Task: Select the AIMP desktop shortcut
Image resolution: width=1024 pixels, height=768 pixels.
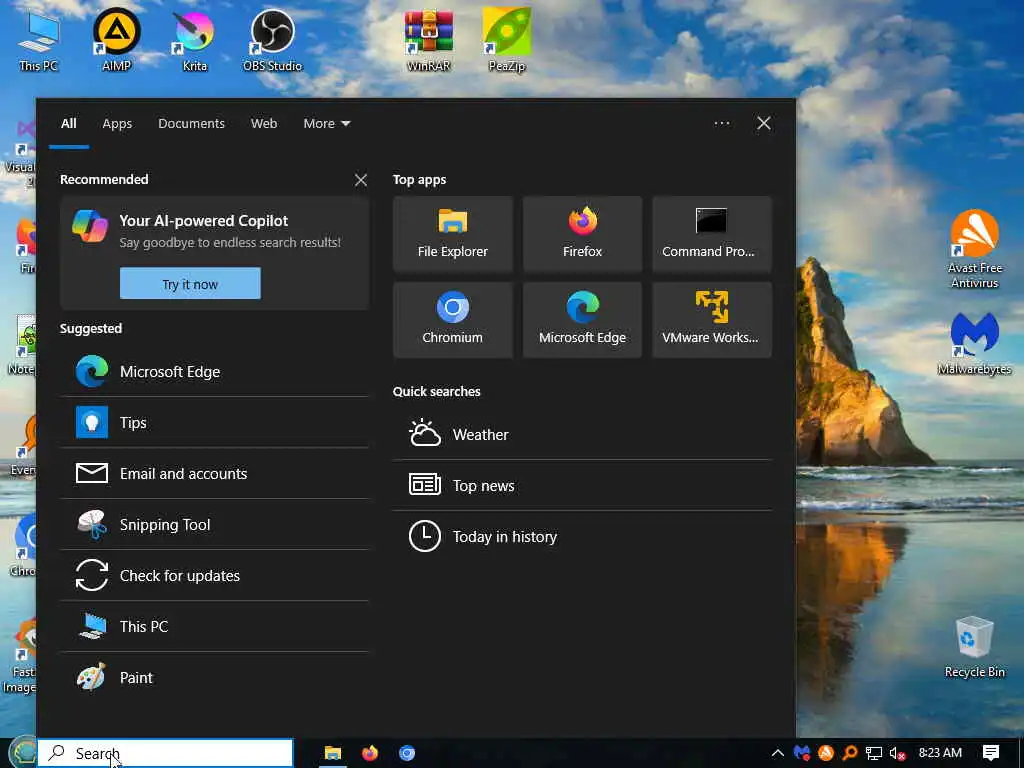Action: point(116,39)
